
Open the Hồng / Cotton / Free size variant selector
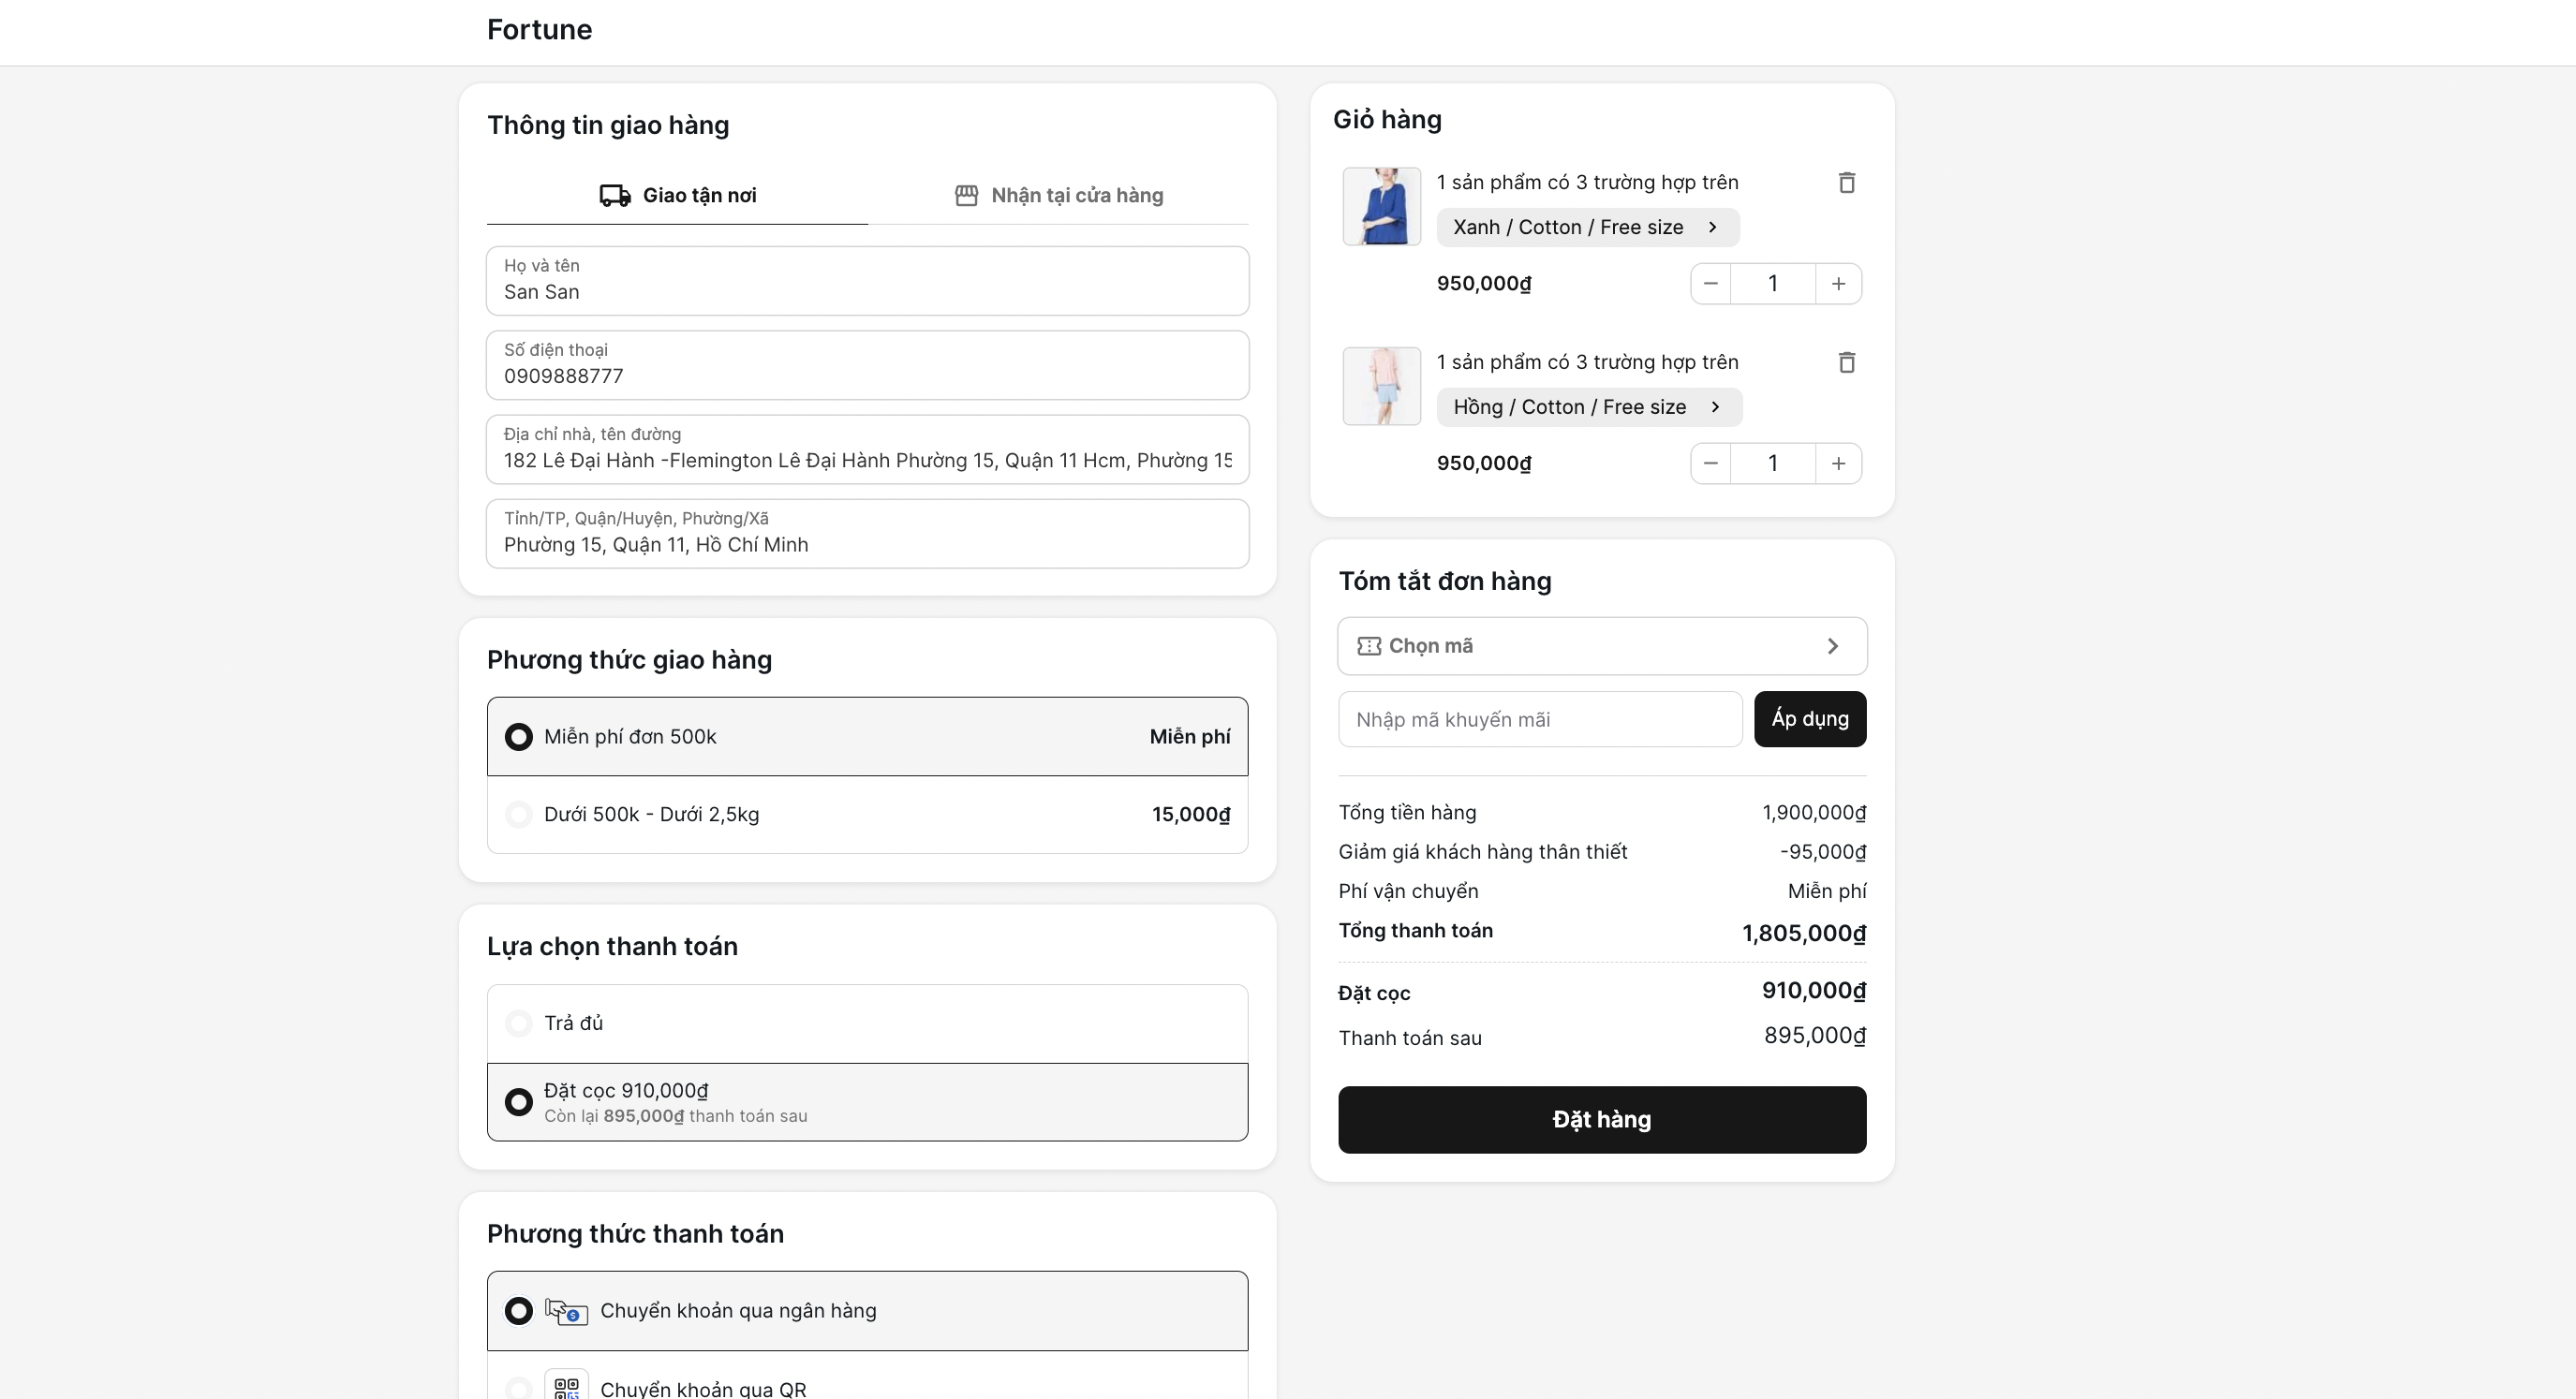(x=1589, y=407)
